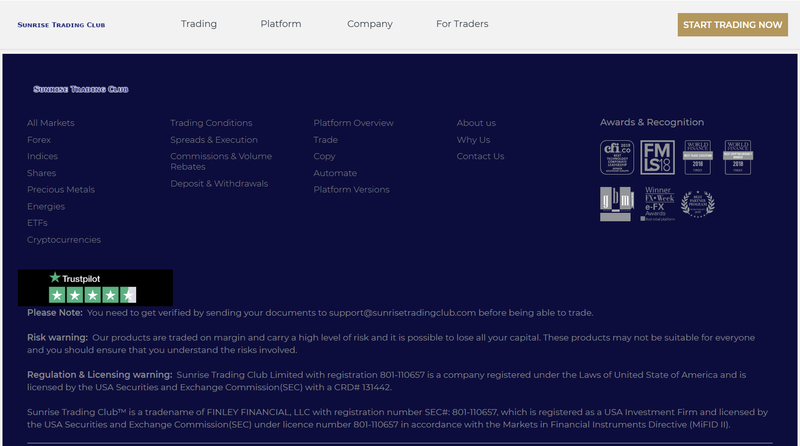Screen dimensions: 800x446
Task: Click the Please Note label
Action: click(x=55, y=313)
